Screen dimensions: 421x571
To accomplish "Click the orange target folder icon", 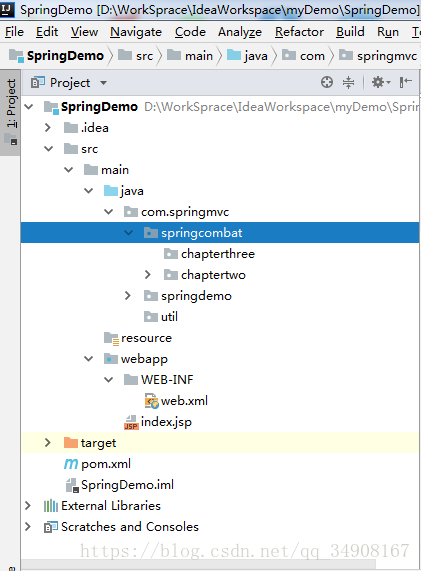I will pyautogui.click(x=71, y=443).
